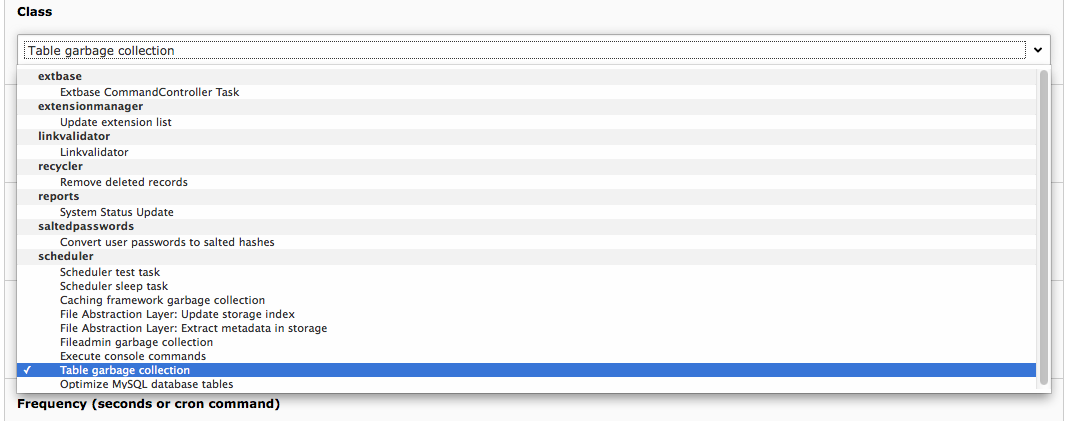The height and width of the screenshot is (421, 1069).
Task: Pick Remove deleted records option
Action: (x=124, y=182)
